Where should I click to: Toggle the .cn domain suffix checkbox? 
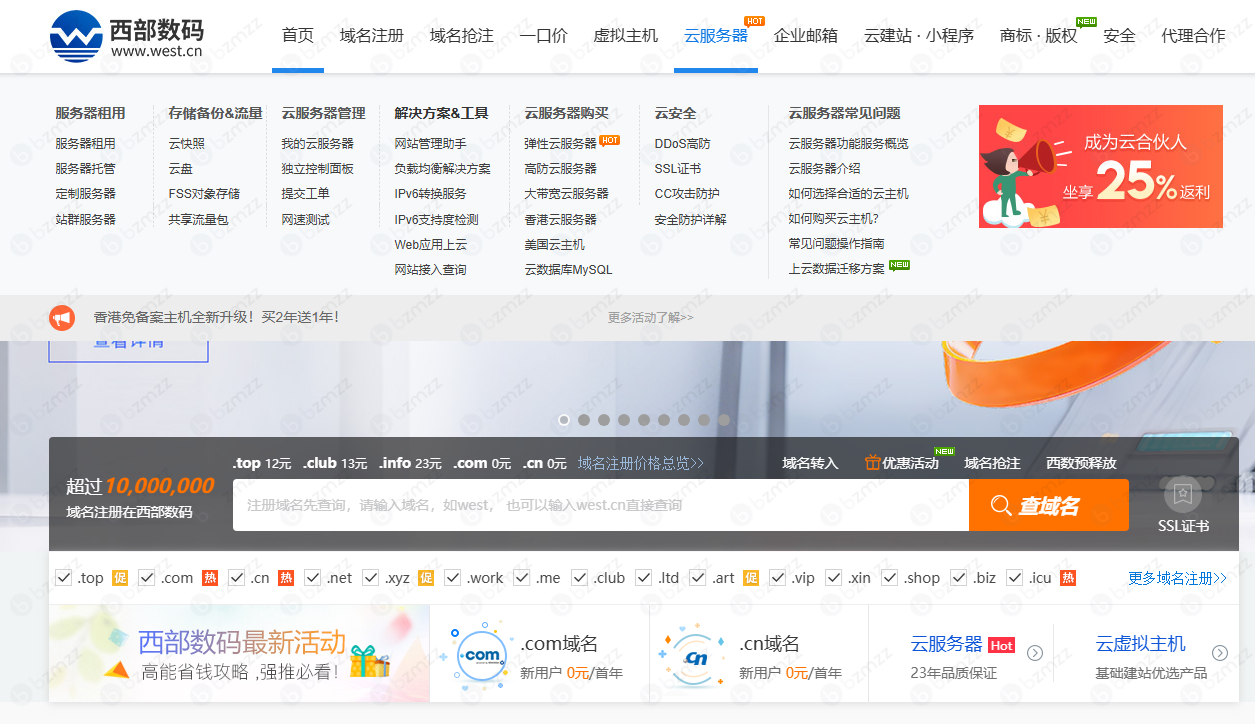tap(236, 578)
